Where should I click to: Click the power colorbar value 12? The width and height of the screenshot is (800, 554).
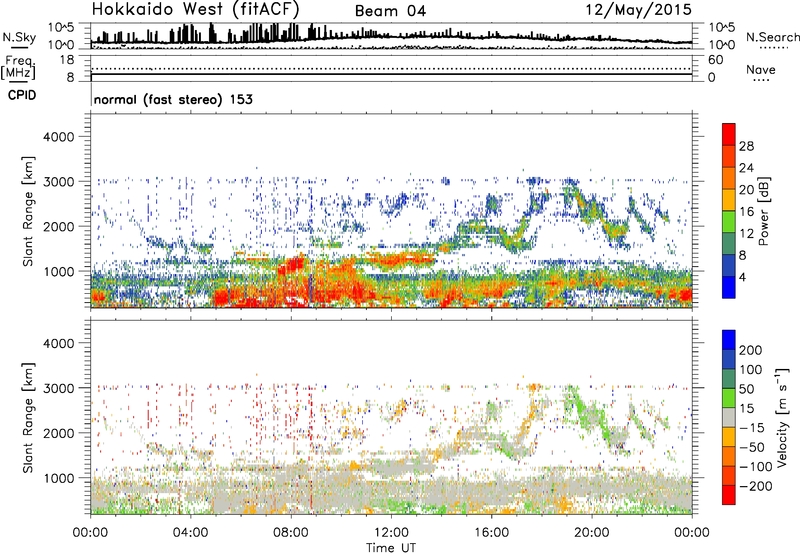pyautogui.click(x=746, y=234)
